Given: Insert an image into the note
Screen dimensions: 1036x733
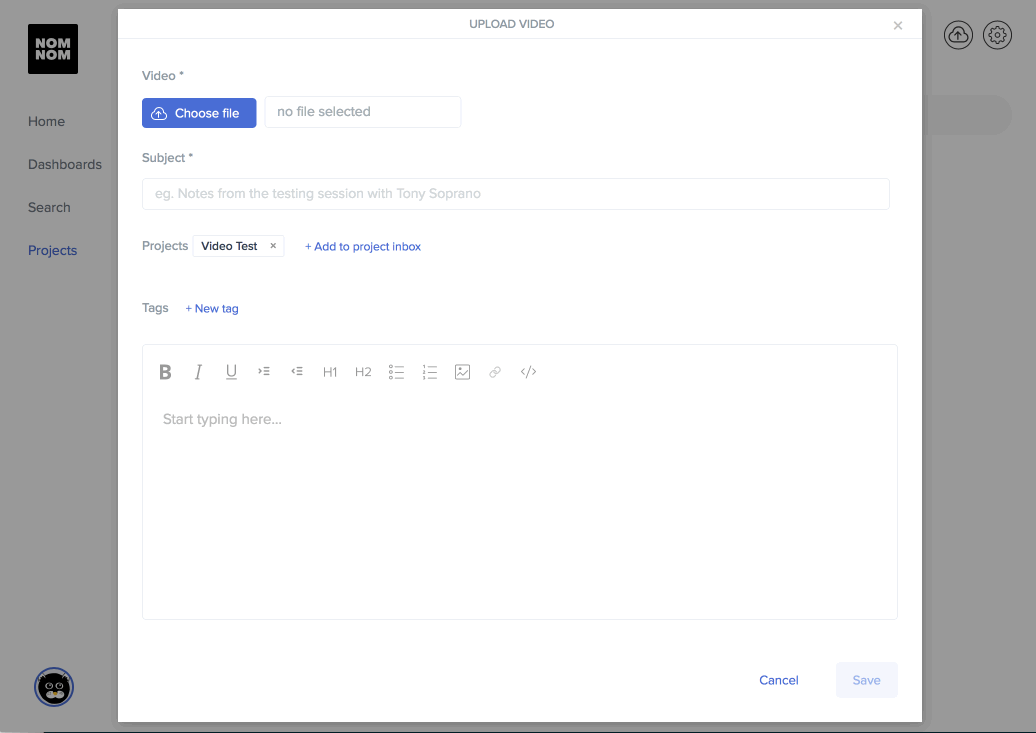Looking at the screenshot, I should (x=462, y=372).
